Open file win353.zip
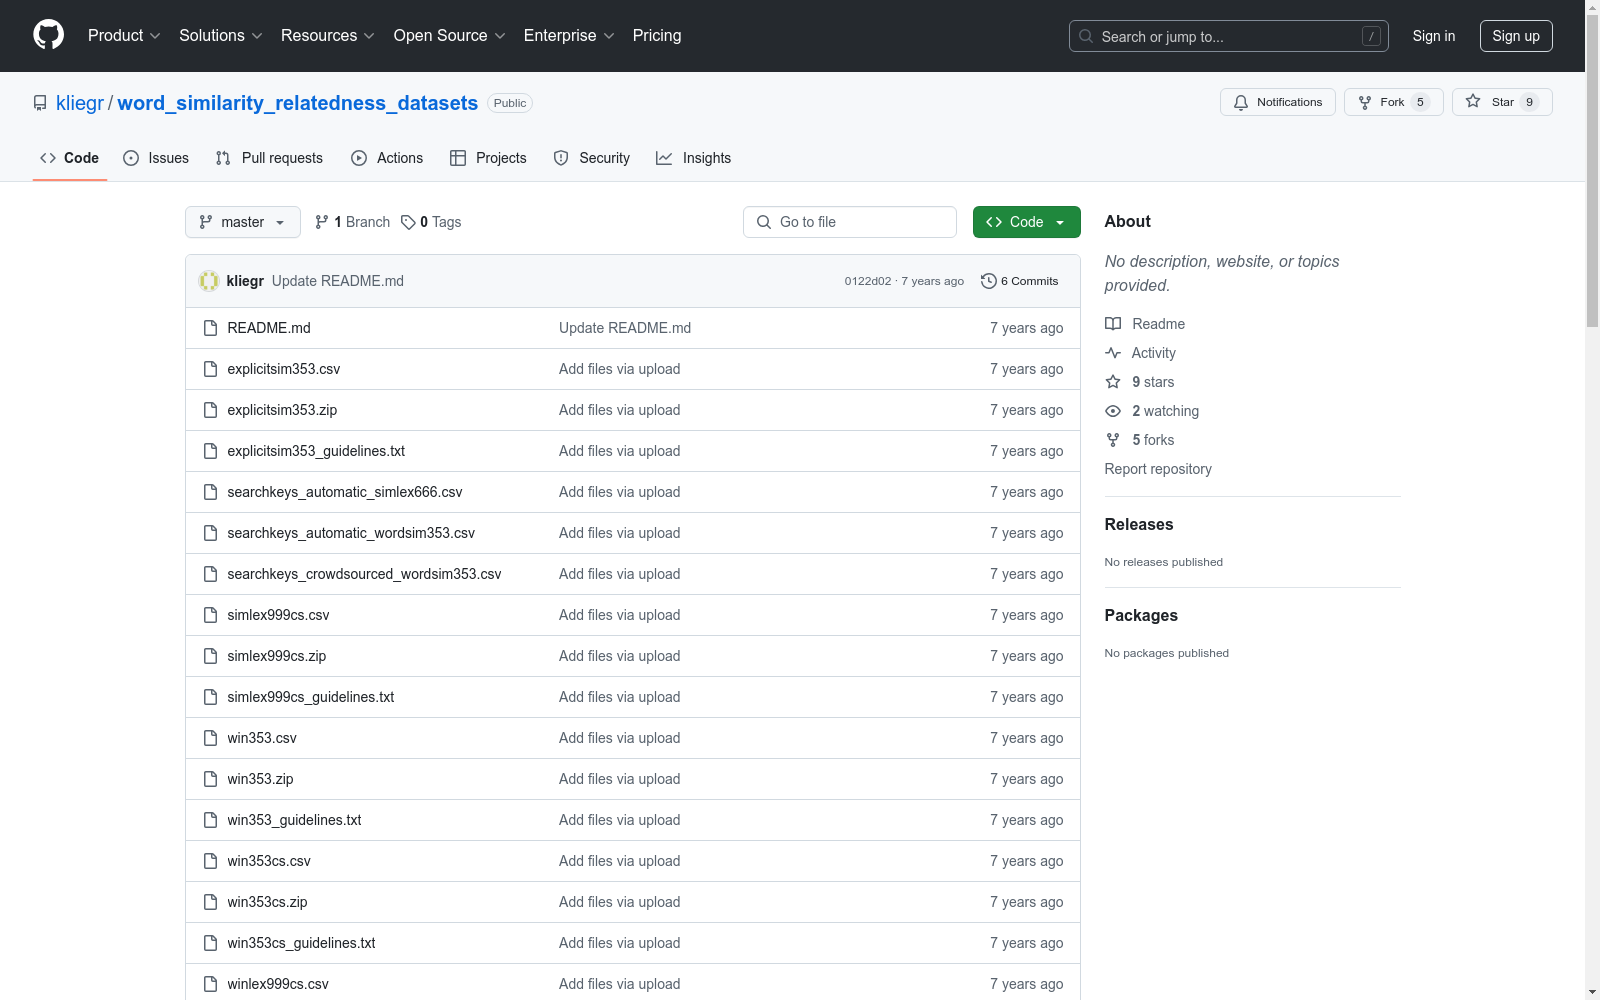Screen dimensions: 1600x1000 click(260, 779)
